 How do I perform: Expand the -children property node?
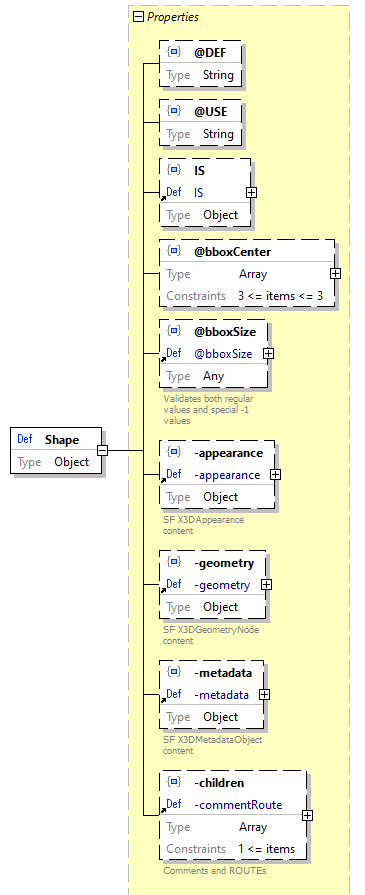tap(307, 816)
